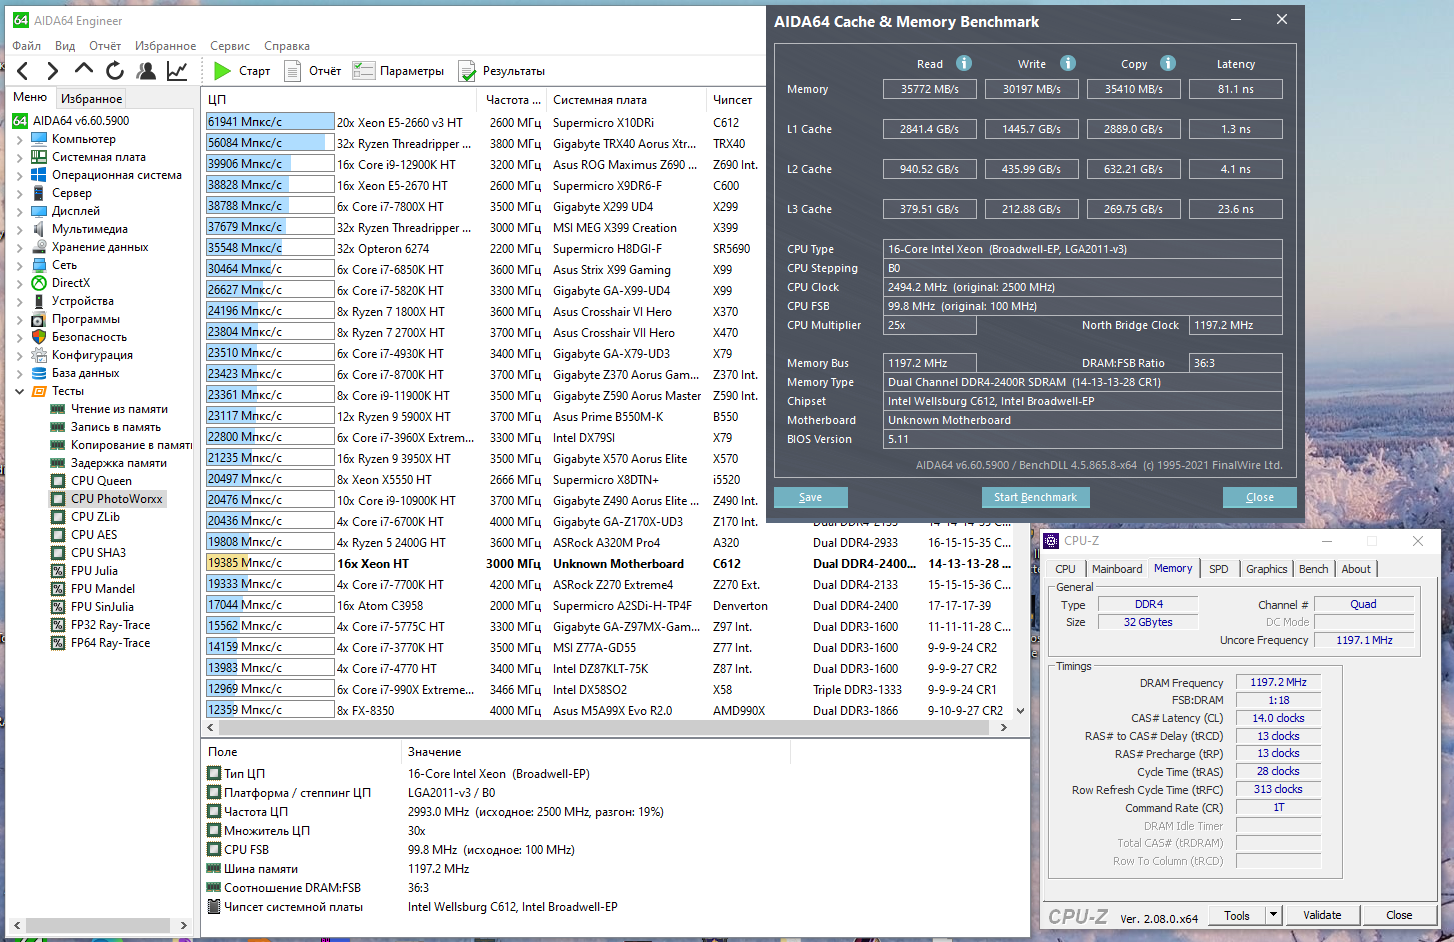Viewport: 1454px width, 942px height.
Task: Click the Up arrow in AIDA64 toolbar
Action: (x=84, y=70)
